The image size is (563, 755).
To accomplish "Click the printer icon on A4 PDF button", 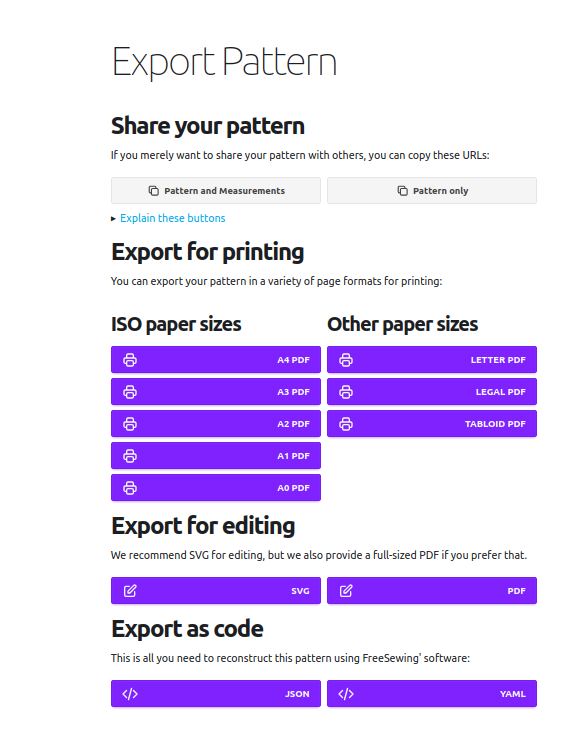I will tap(130, 360).
